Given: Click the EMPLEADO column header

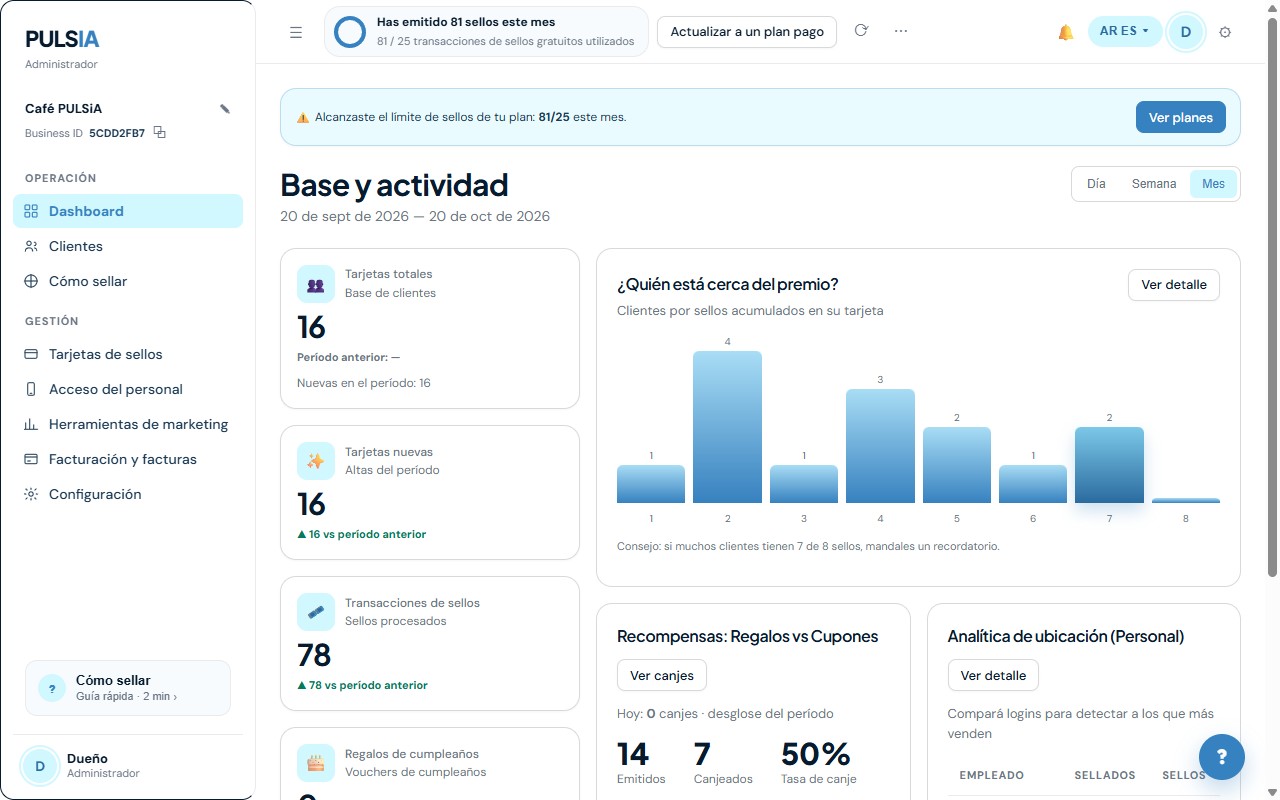Looking at the screenshot, I should click(x=992, y=775).
